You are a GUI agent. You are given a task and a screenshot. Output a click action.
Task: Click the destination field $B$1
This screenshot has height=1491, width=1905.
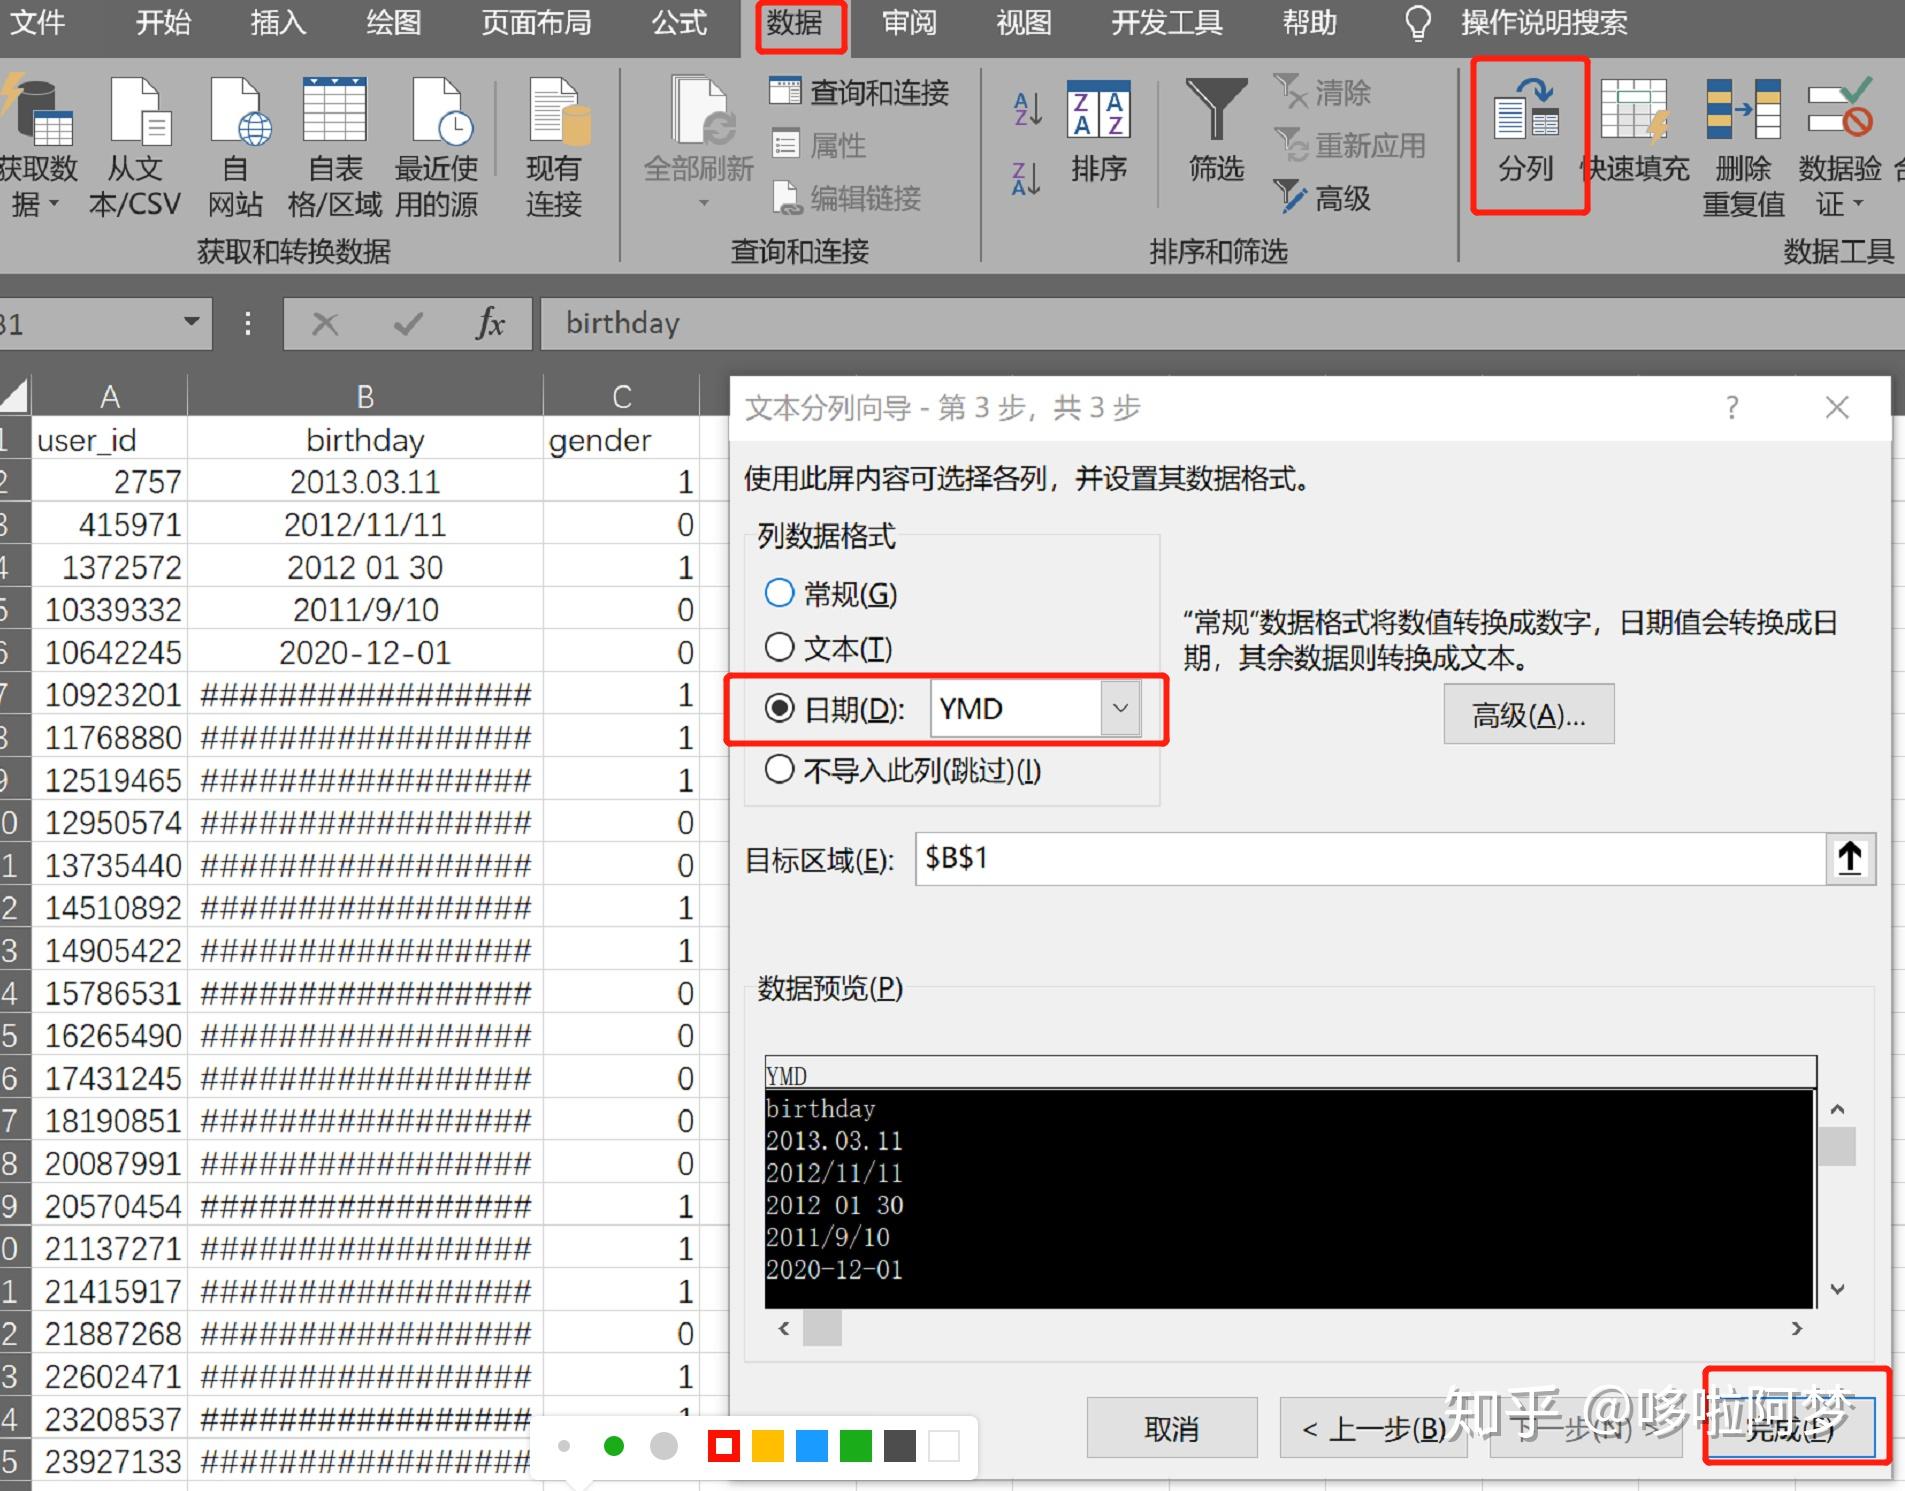click(1370, 858)
